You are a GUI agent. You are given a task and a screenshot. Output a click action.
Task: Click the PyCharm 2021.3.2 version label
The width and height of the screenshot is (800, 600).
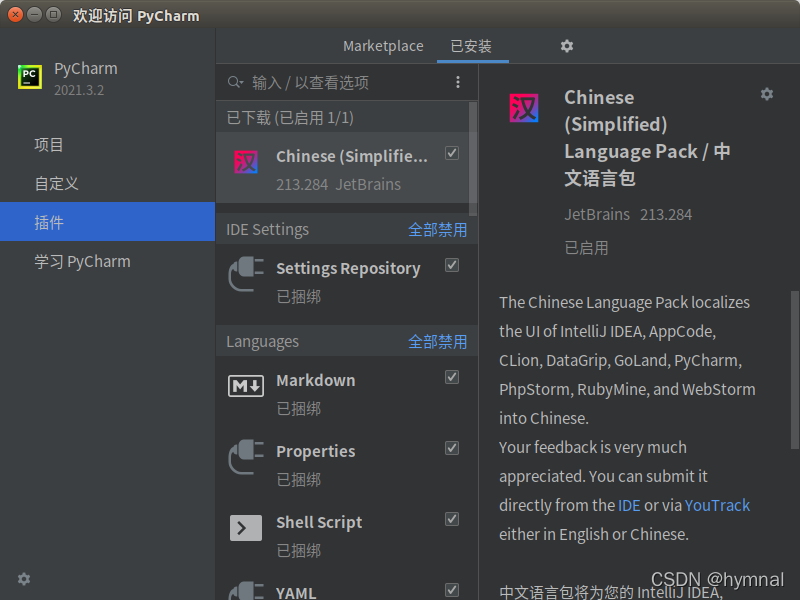click(79, 90)
